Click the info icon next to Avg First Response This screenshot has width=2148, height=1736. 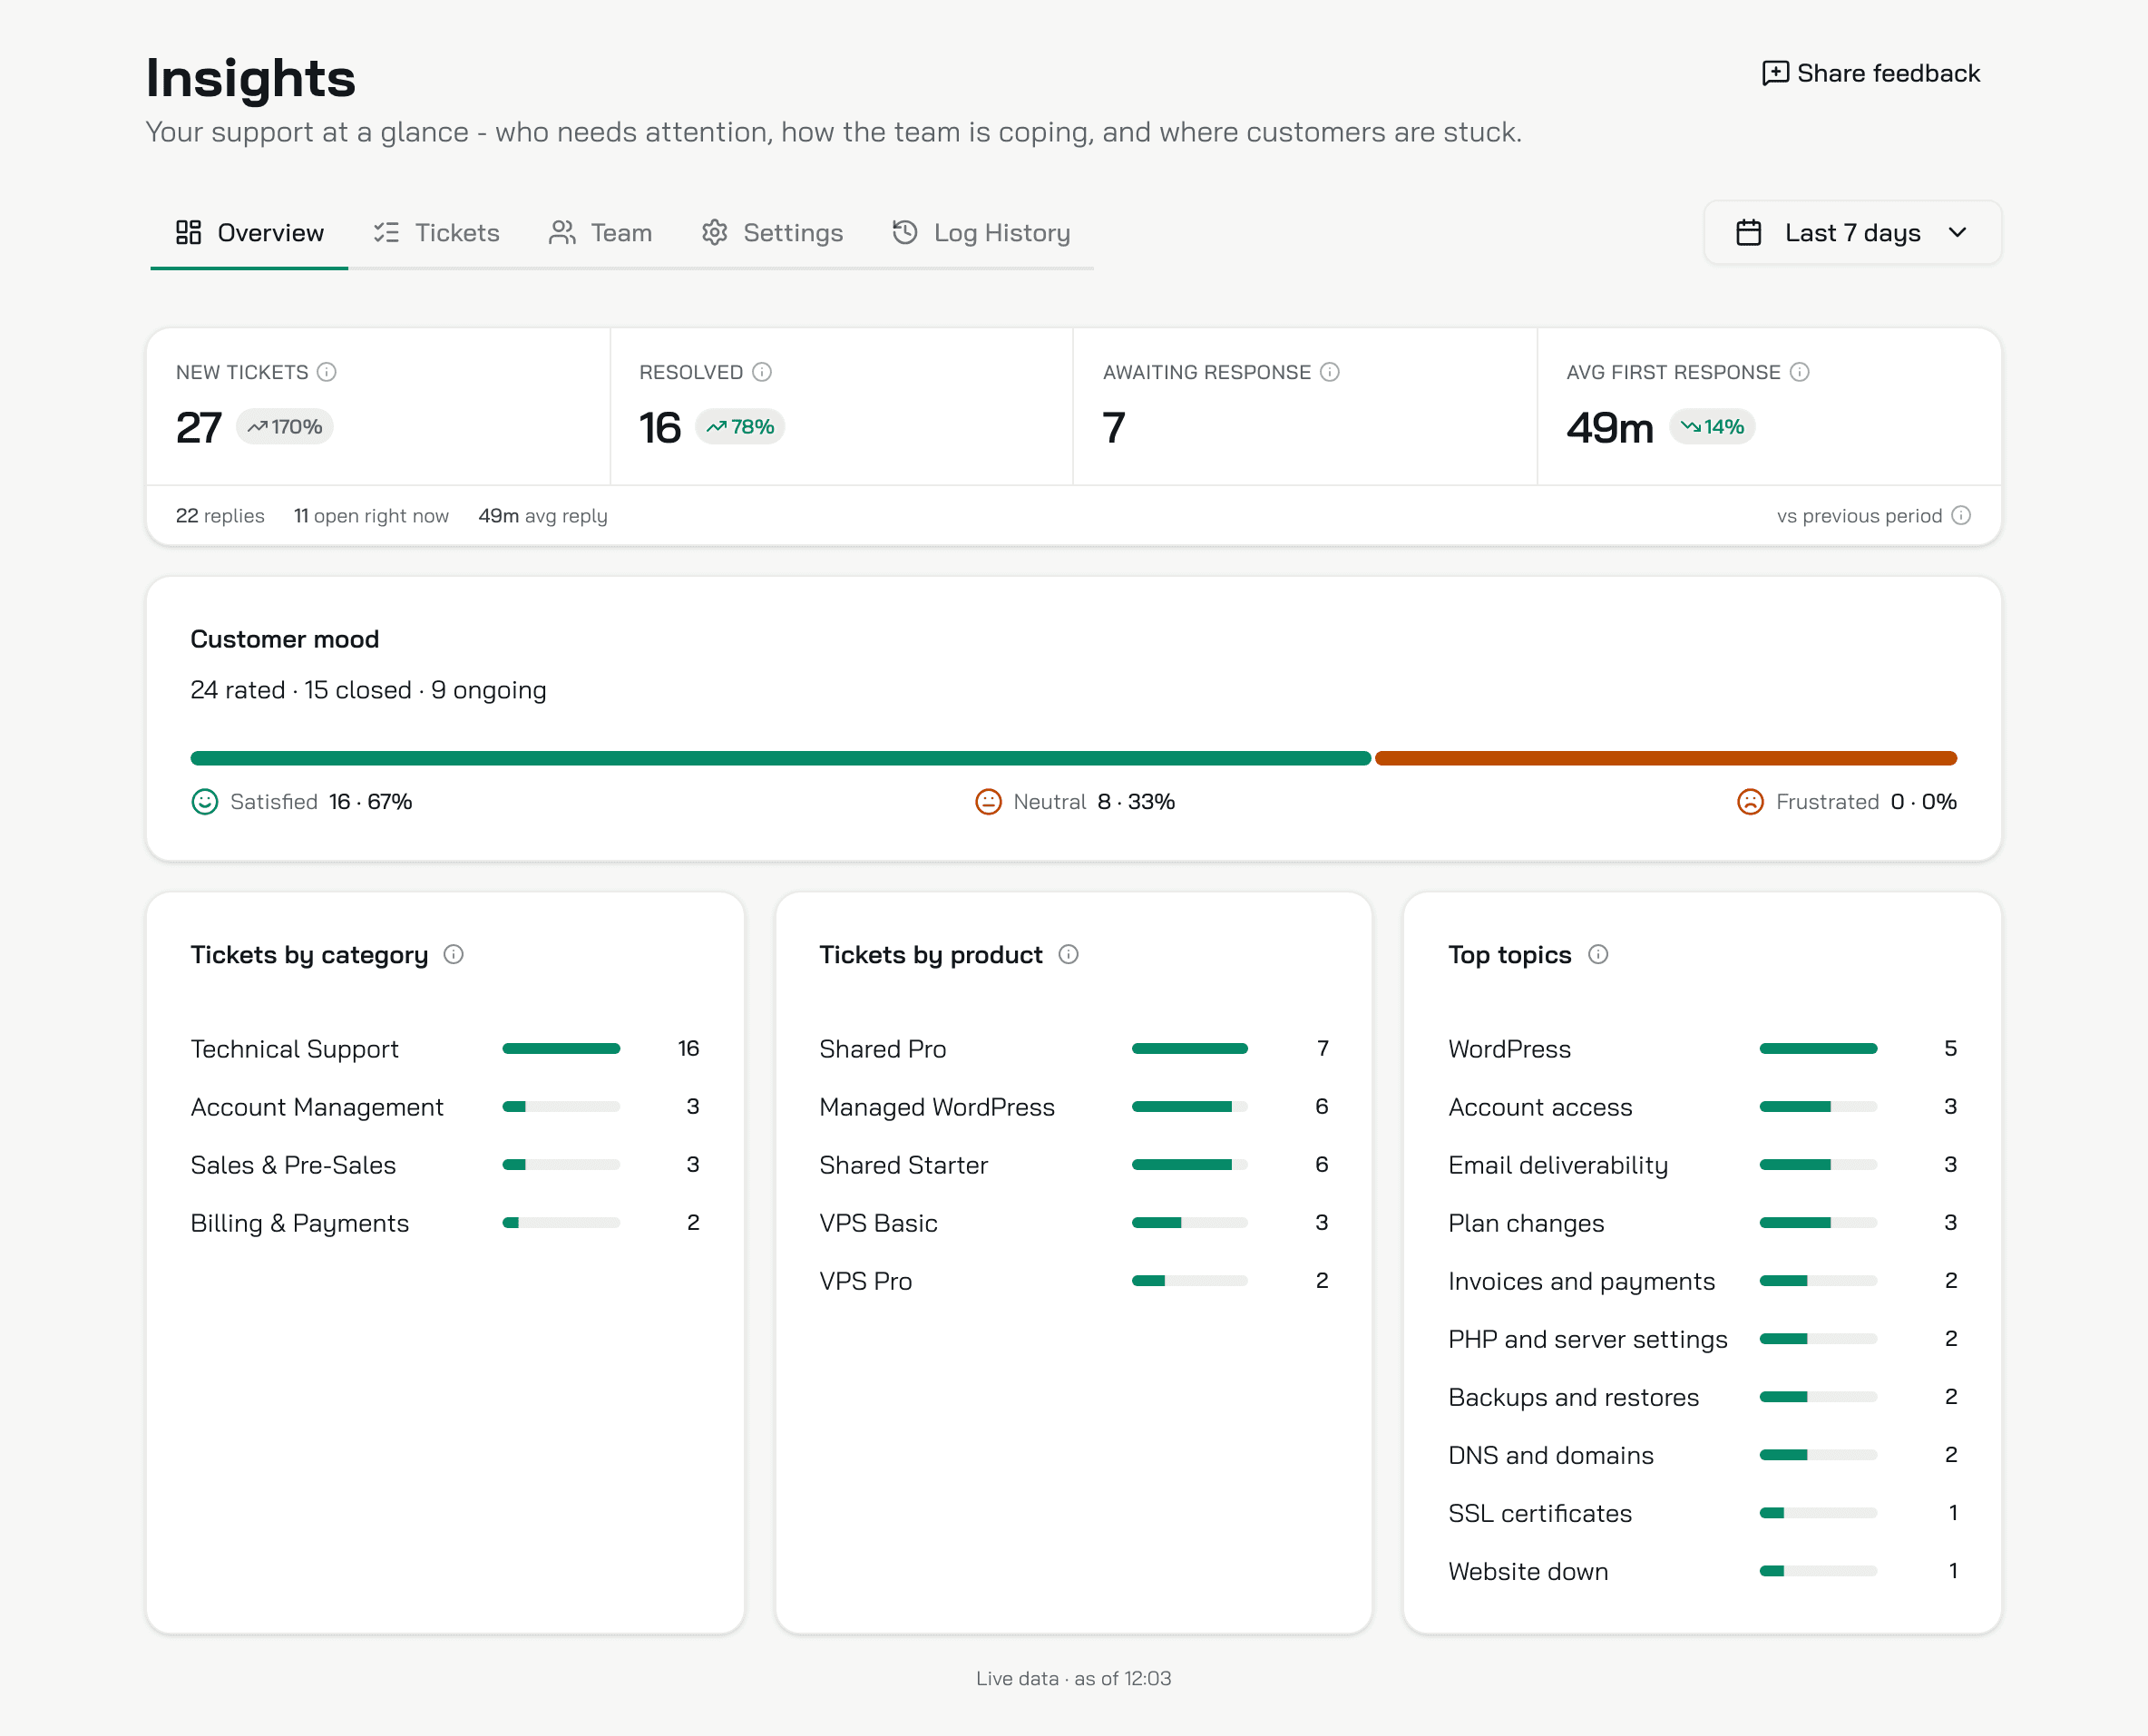tap(1800, 372)
